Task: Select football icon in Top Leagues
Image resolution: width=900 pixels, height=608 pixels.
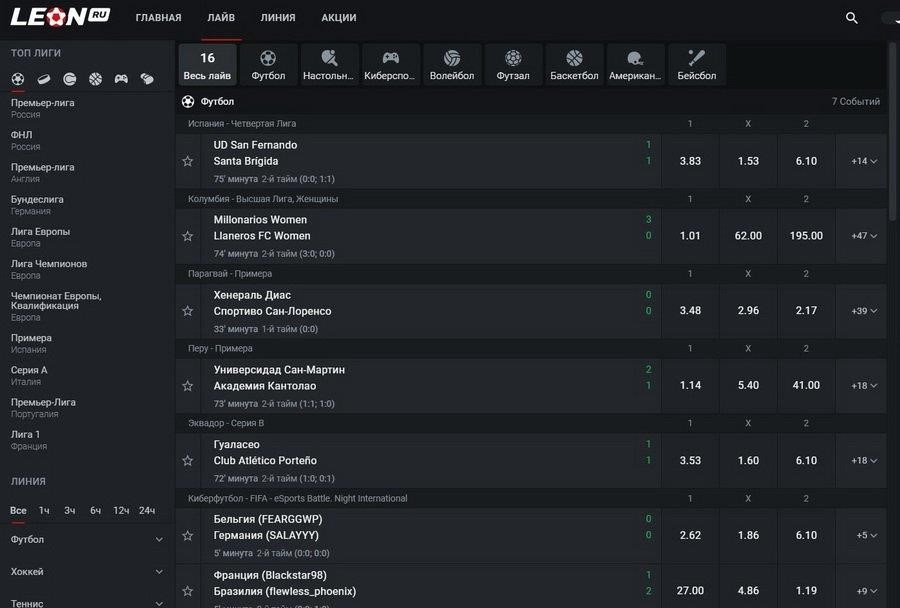Action: pos(18,79)
